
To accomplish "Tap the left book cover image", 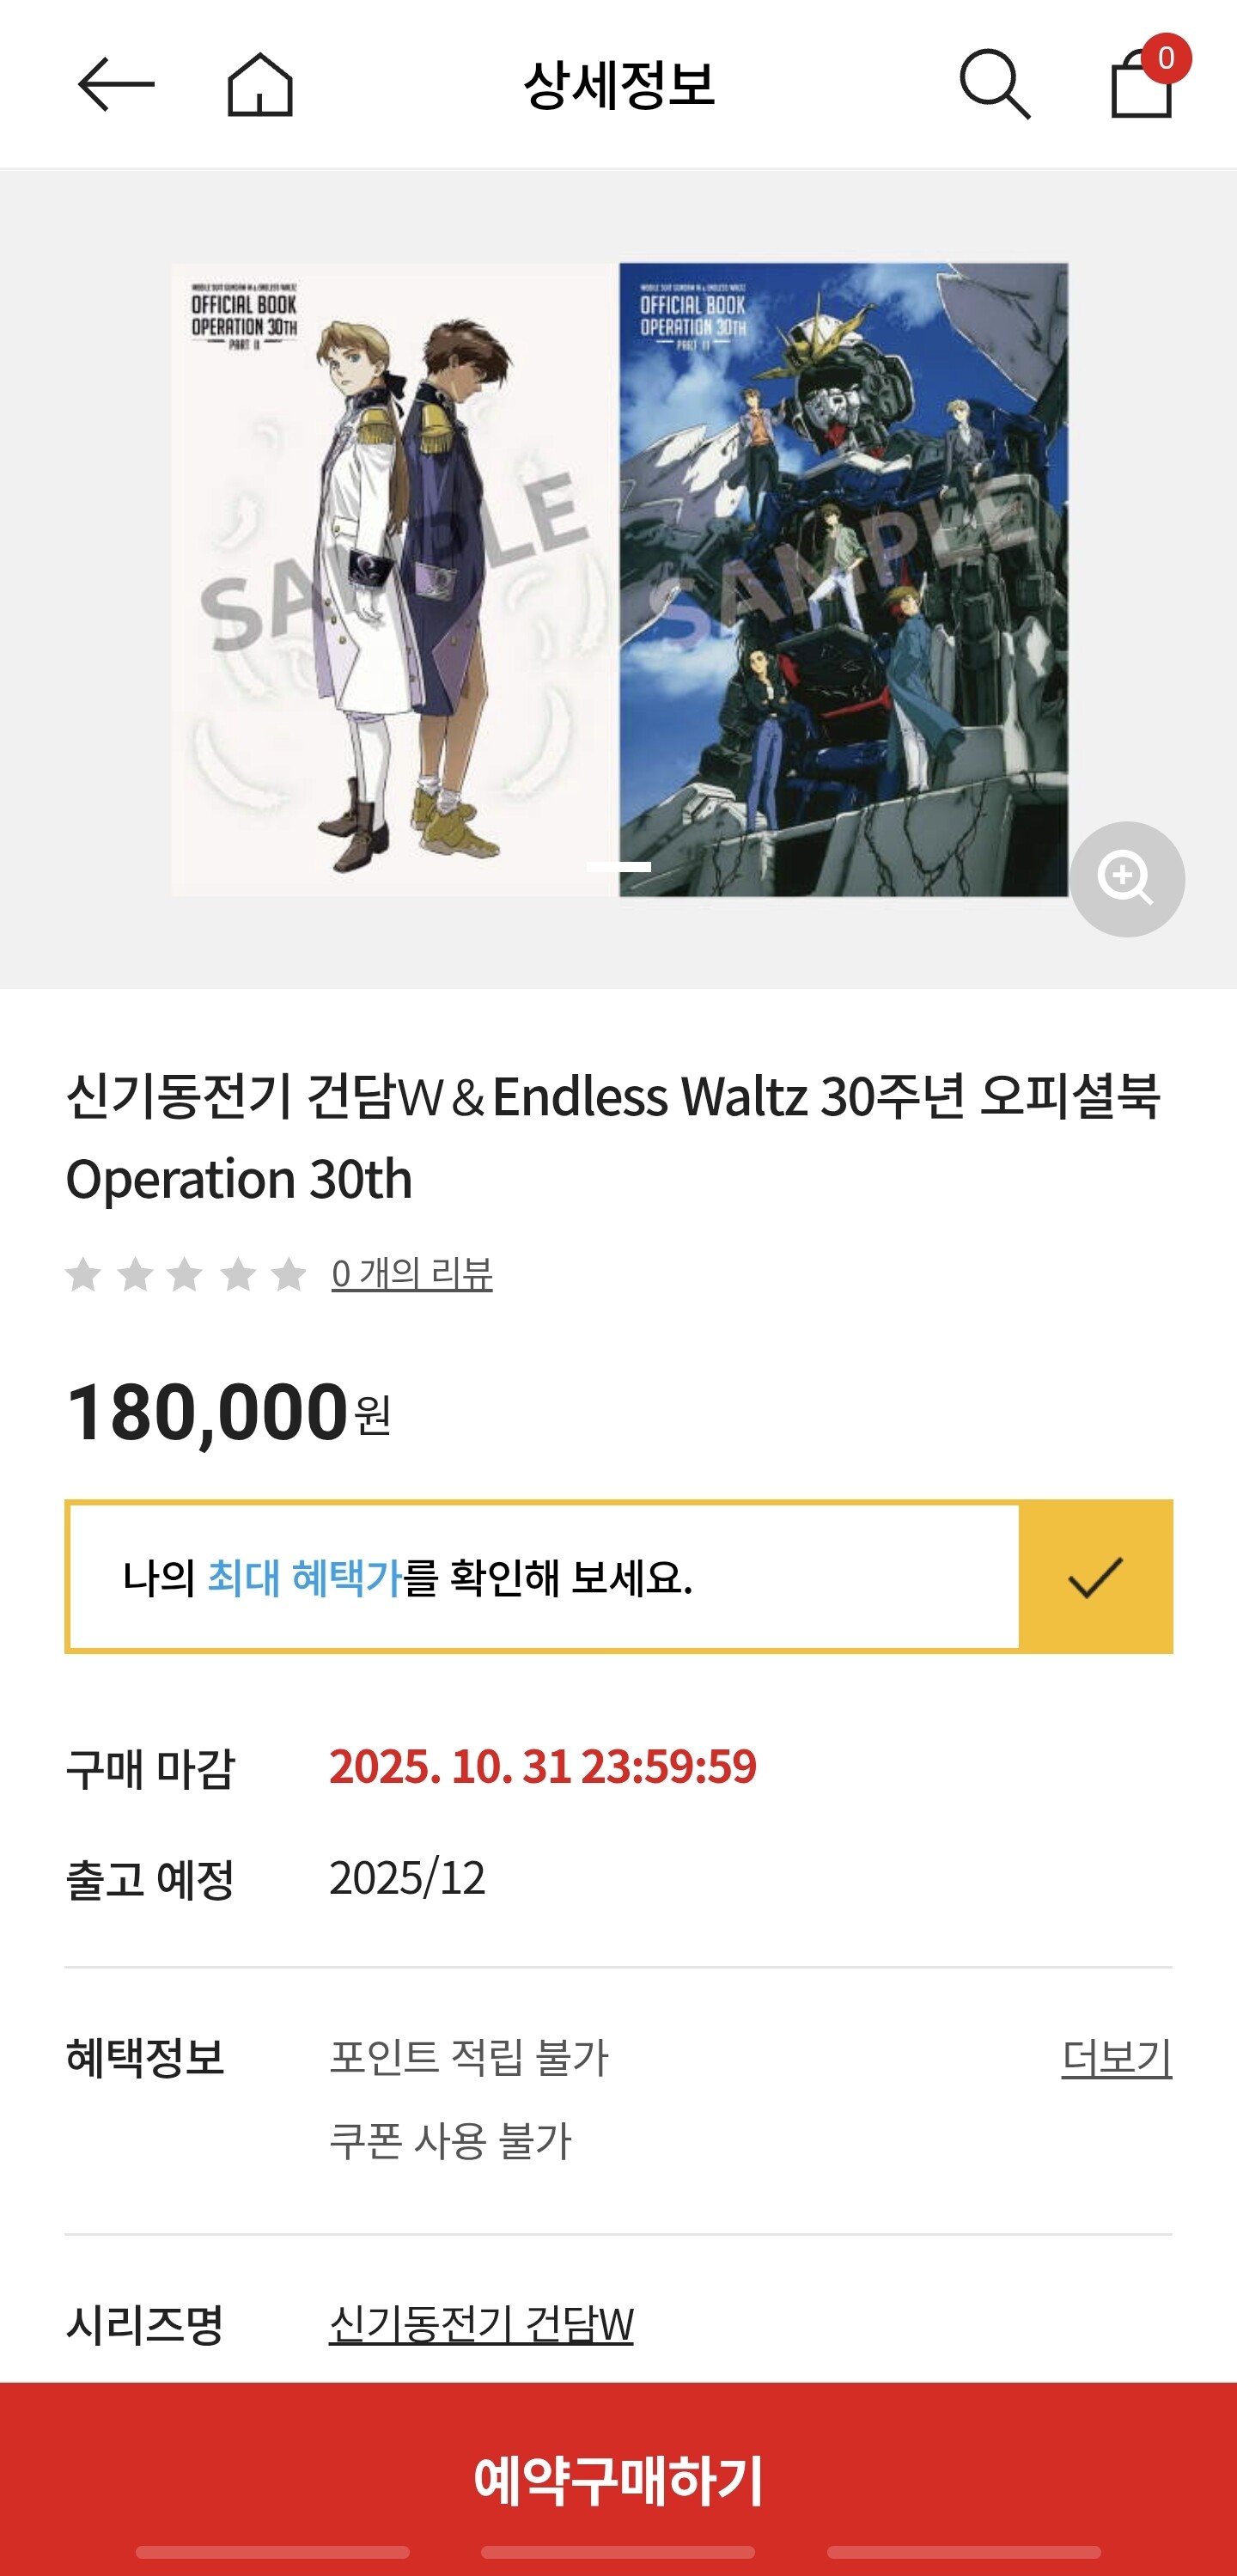I will (x=393, y=580).
